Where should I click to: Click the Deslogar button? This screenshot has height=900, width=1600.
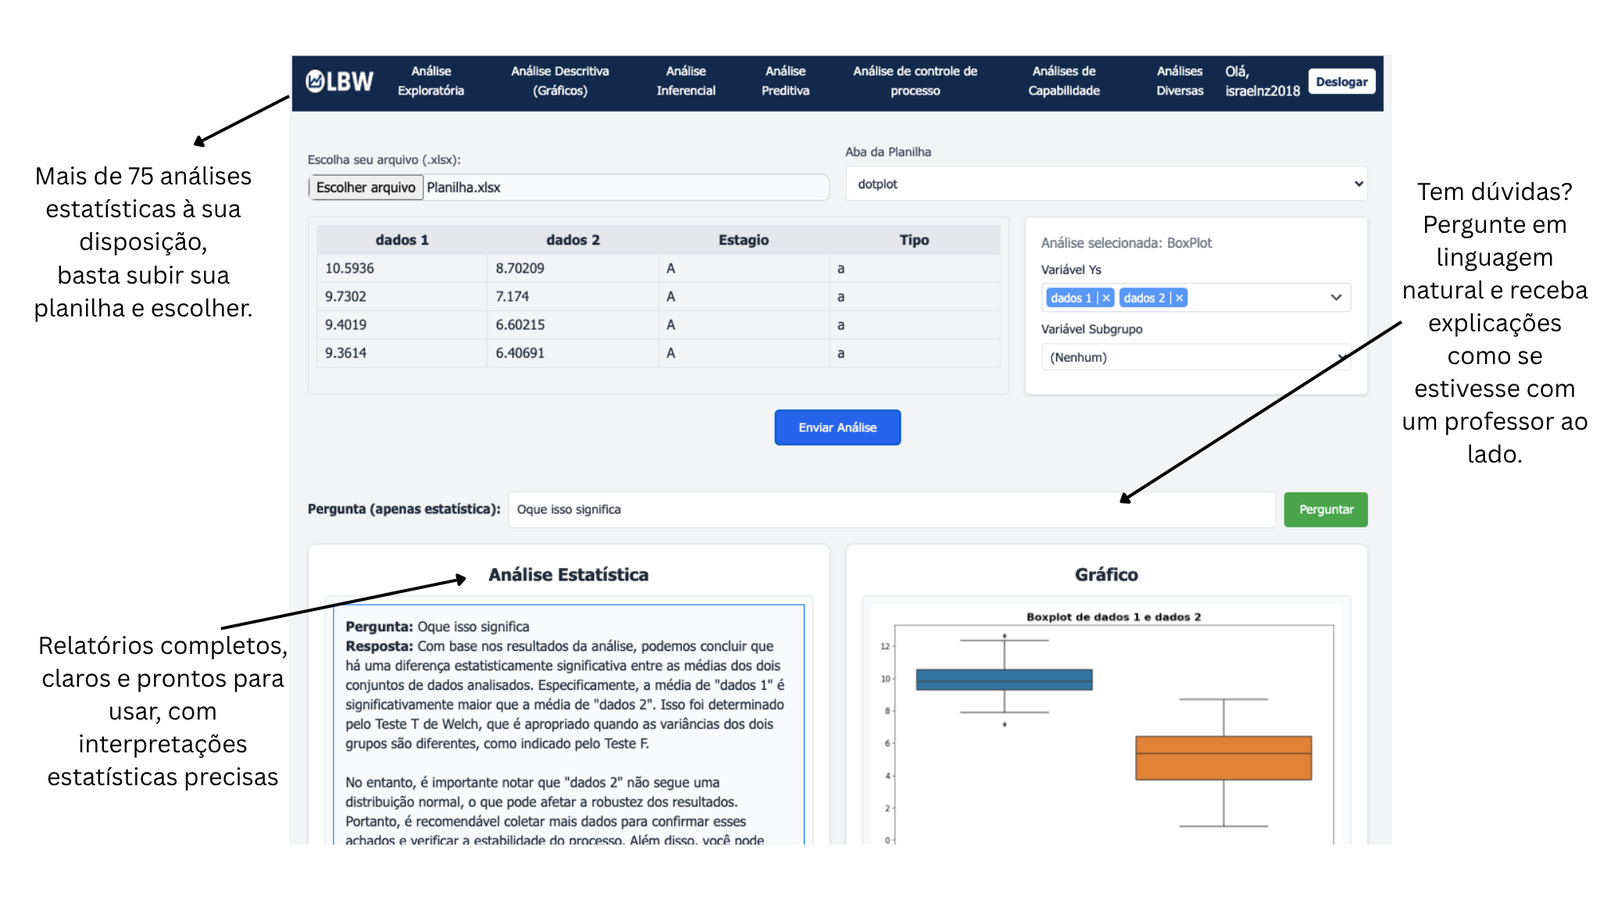tap(1341, 82)
